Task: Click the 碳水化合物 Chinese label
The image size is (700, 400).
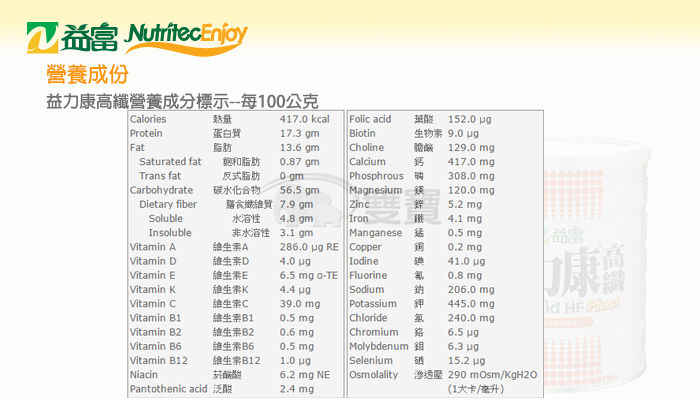Action: (237, 190)
